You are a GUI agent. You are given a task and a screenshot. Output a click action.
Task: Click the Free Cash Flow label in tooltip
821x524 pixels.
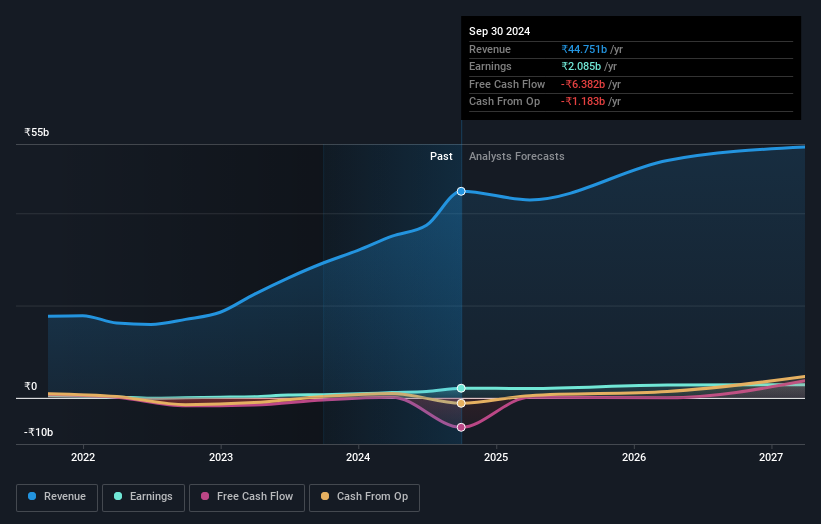click(507, 84)
